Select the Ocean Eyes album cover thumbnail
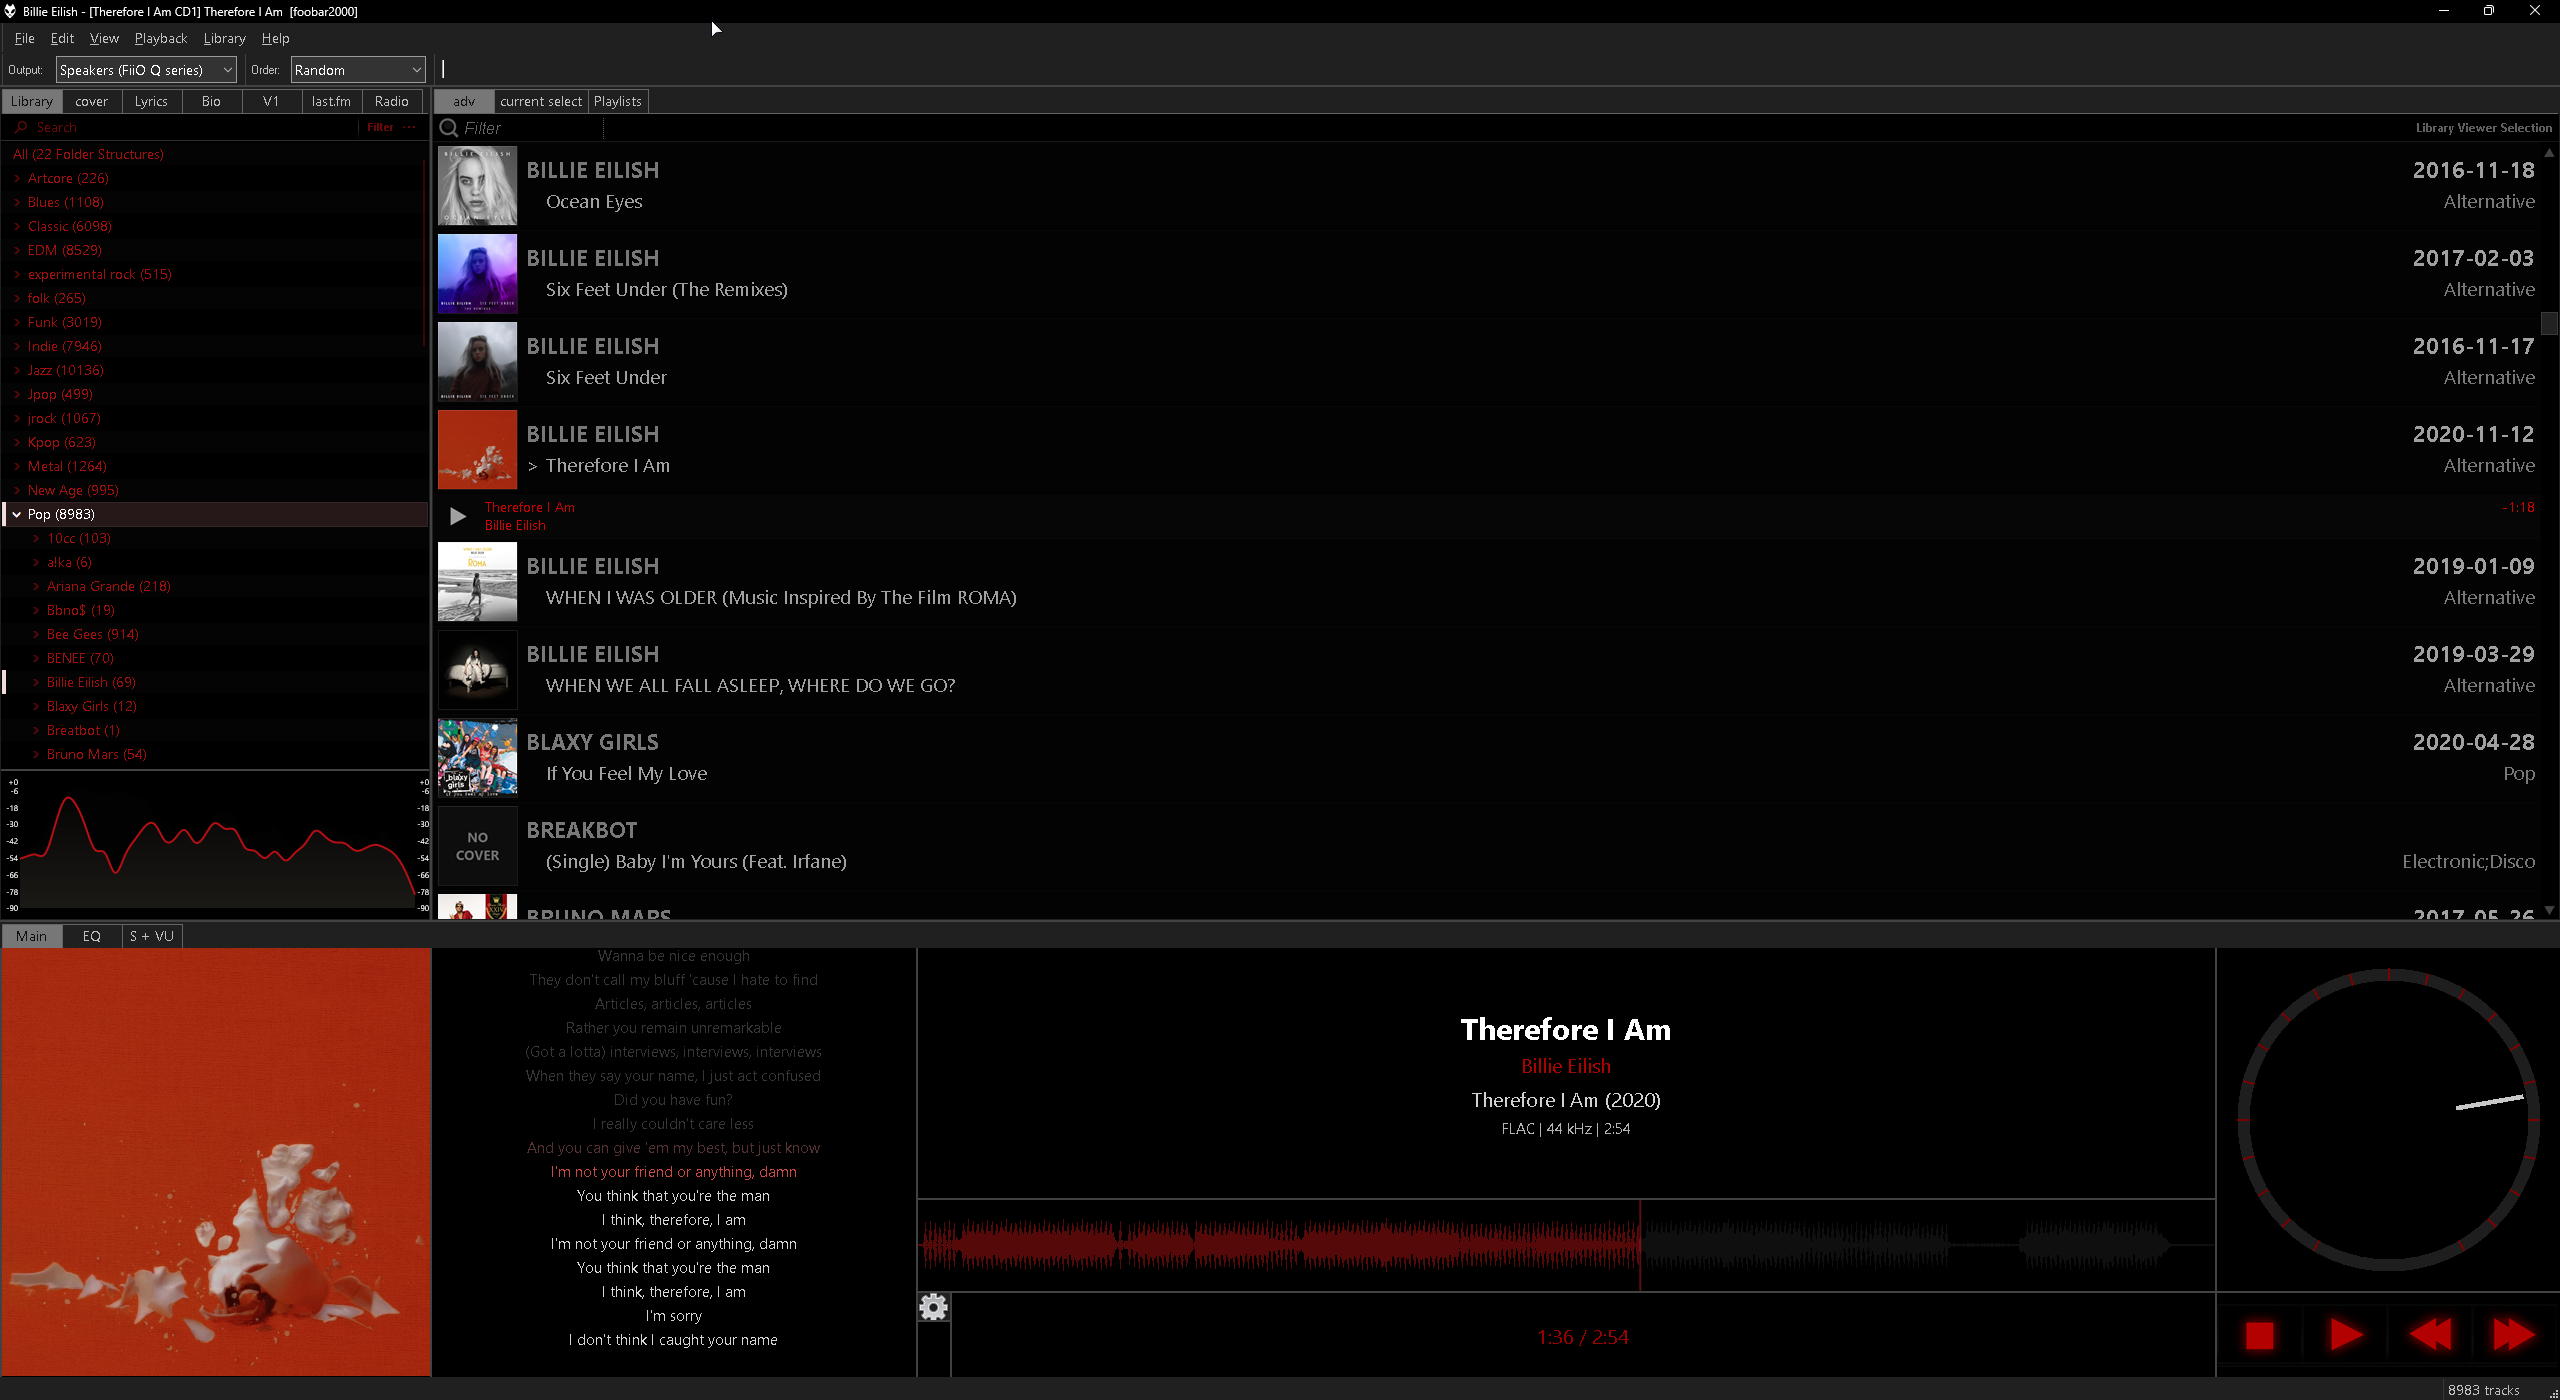 coord(477,186)
